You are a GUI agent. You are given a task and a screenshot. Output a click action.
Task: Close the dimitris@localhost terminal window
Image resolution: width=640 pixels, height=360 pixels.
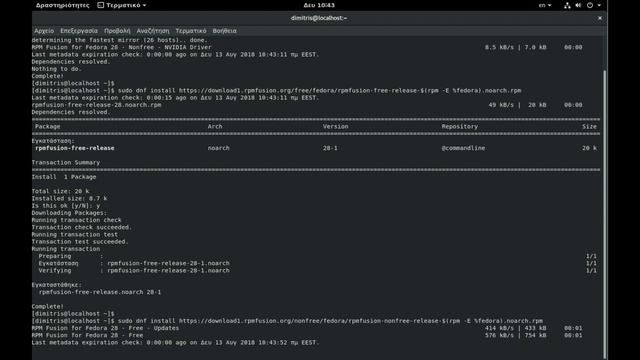coord(600,18)
